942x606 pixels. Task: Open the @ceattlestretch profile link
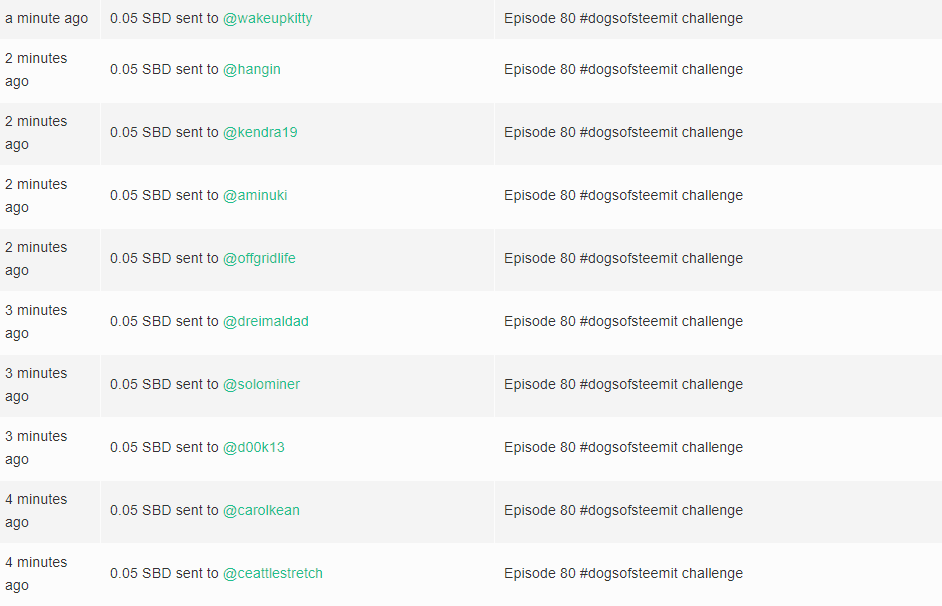pos(273,574)
